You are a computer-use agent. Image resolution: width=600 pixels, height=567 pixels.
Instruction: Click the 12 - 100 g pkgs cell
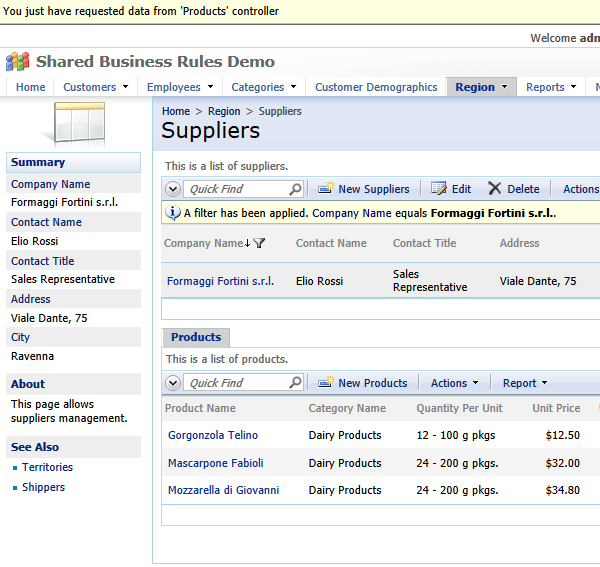tap(456, 435)
